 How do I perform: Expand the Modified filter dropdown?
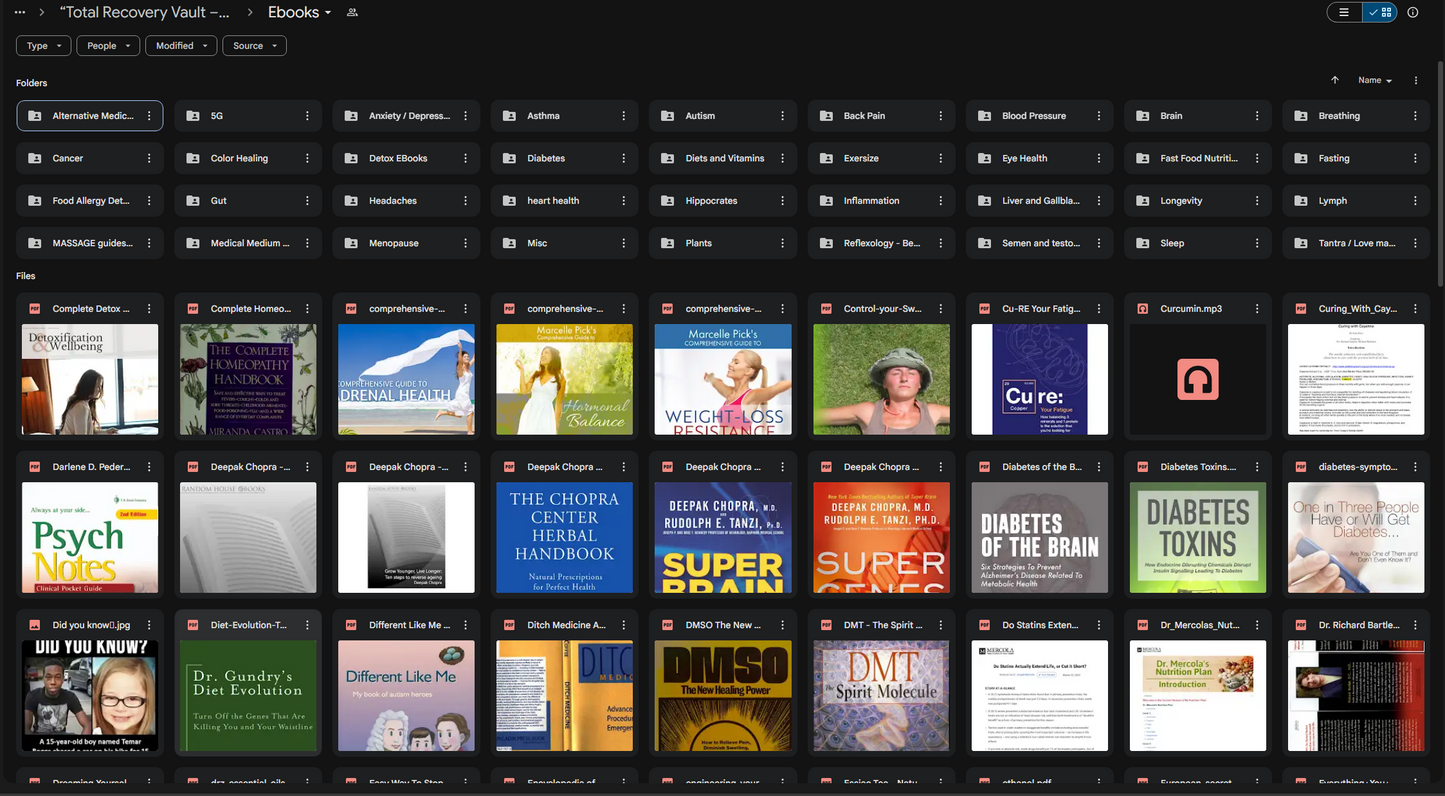(x=181, y=46)
